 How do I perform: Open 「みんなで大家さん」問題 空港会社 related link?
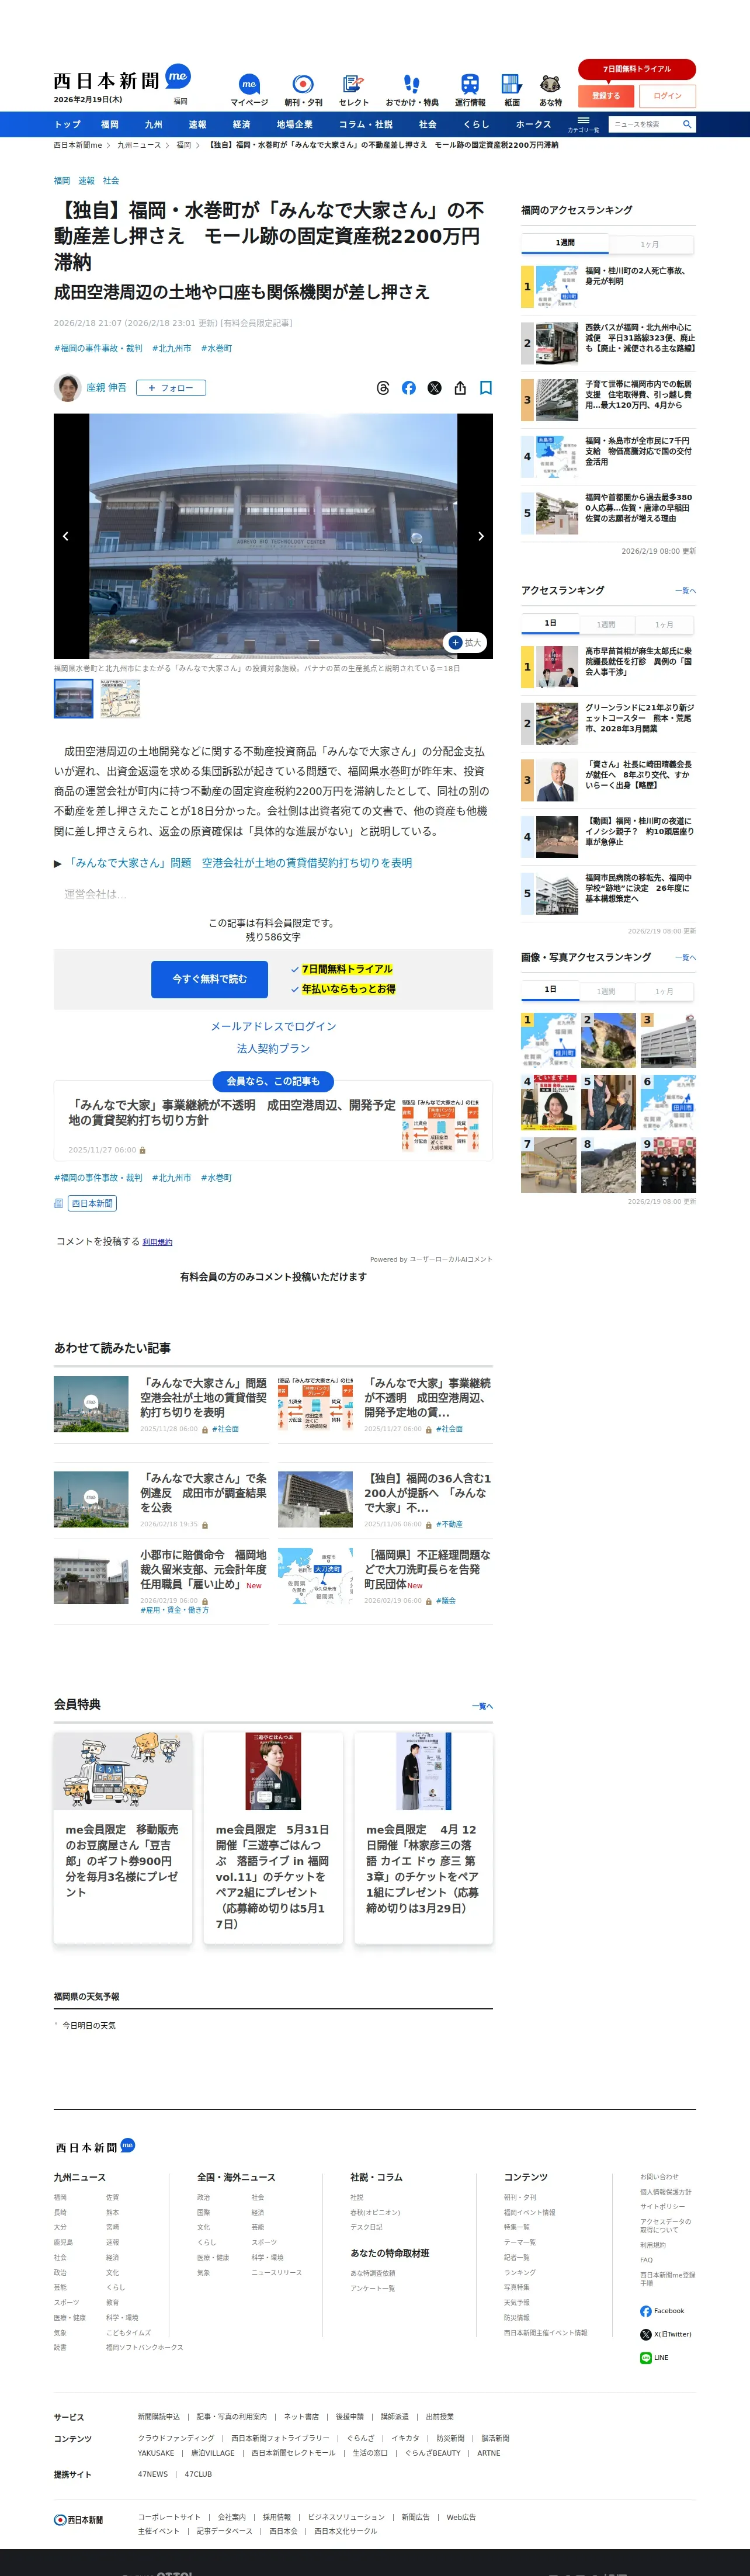tap(240, 863)
